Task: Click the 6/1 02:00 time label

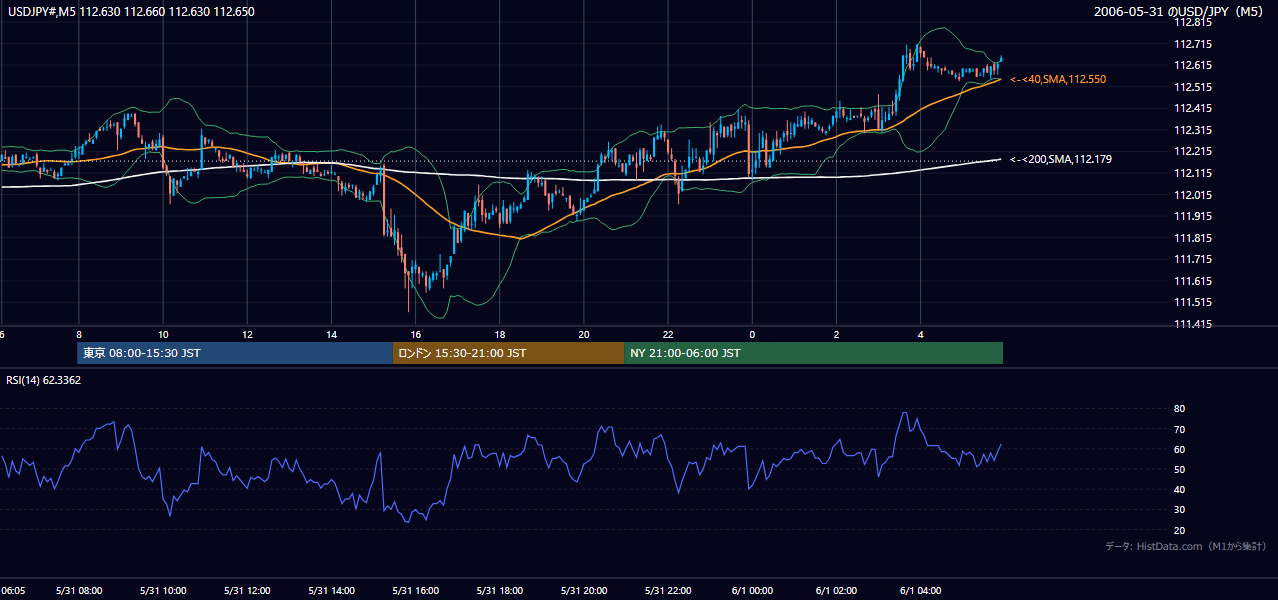Action: coord(837,591)
